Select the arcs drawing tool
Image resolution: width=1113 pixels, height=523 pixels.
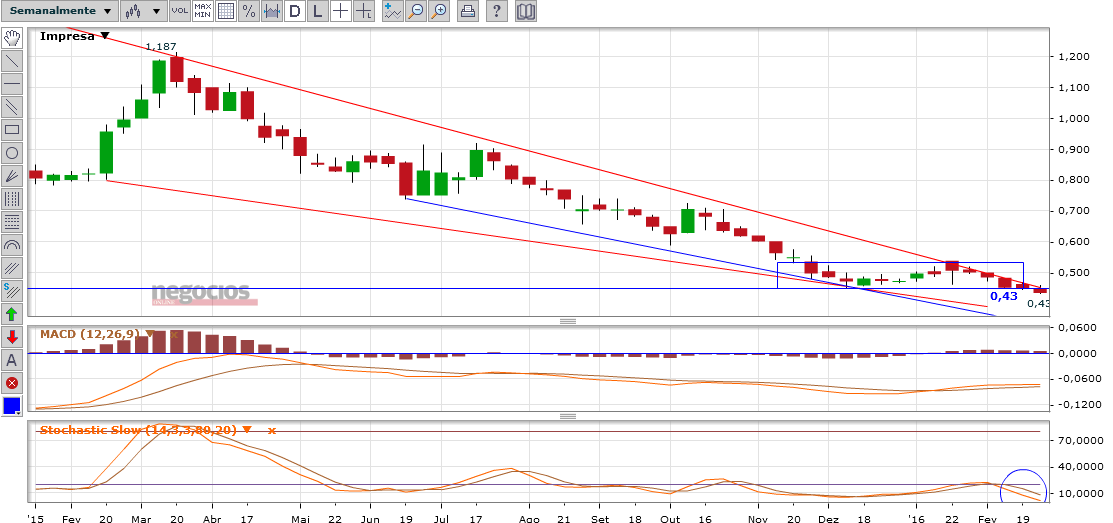(12, 245)
